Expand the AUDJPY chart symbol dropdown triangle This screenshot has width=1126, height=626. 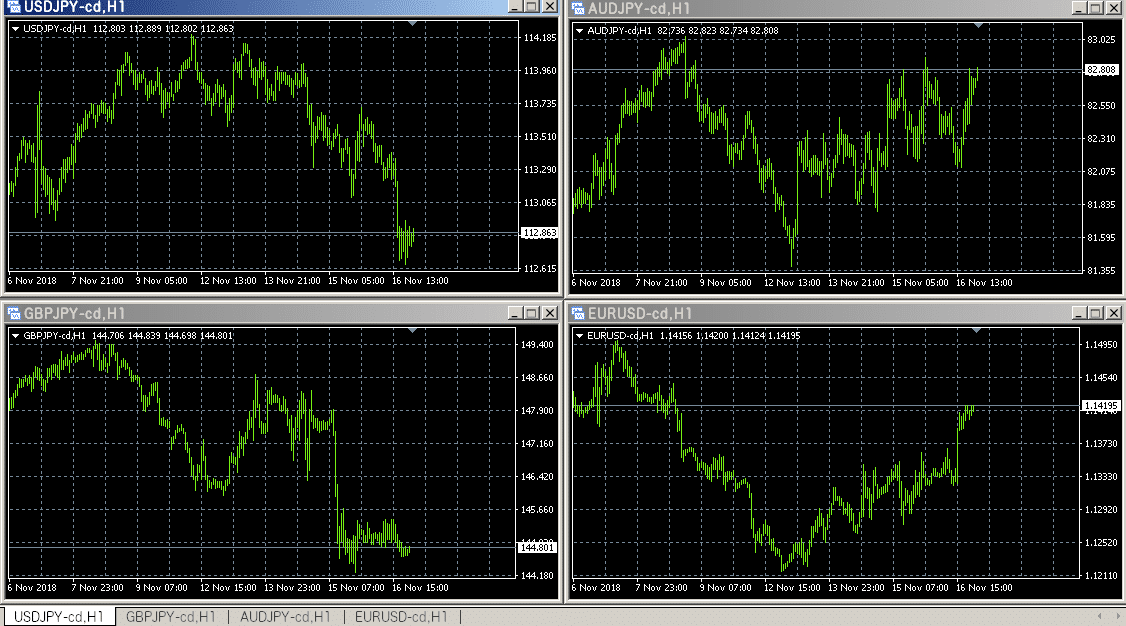tap(580, 31)
